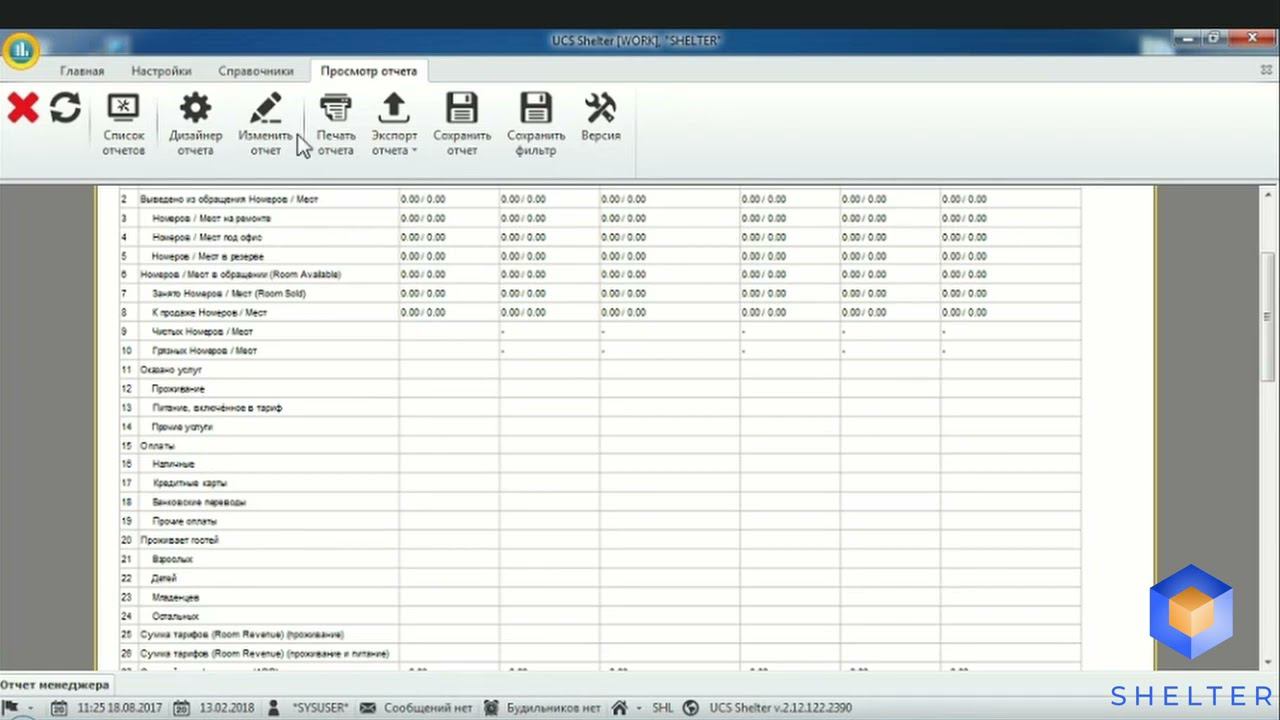Select row 'Номеров / Мест в обращении (Room Available)'
1280x720 pixels.
600,275
